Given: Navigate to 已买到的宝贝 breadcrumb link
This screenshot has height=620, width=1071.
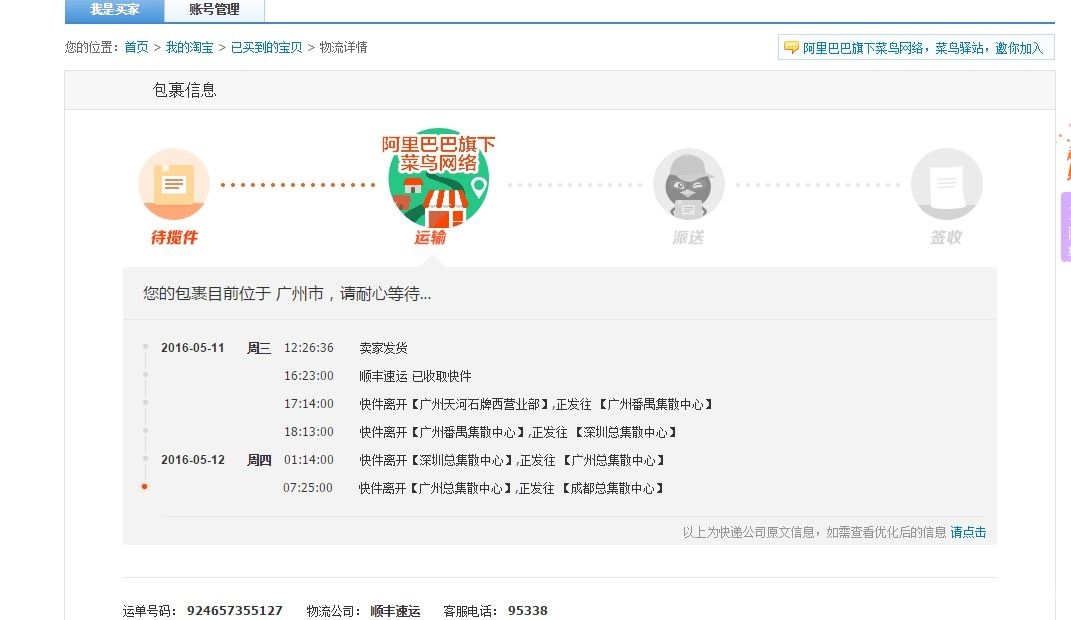Looking at the screenshot, I should (266, 47).
